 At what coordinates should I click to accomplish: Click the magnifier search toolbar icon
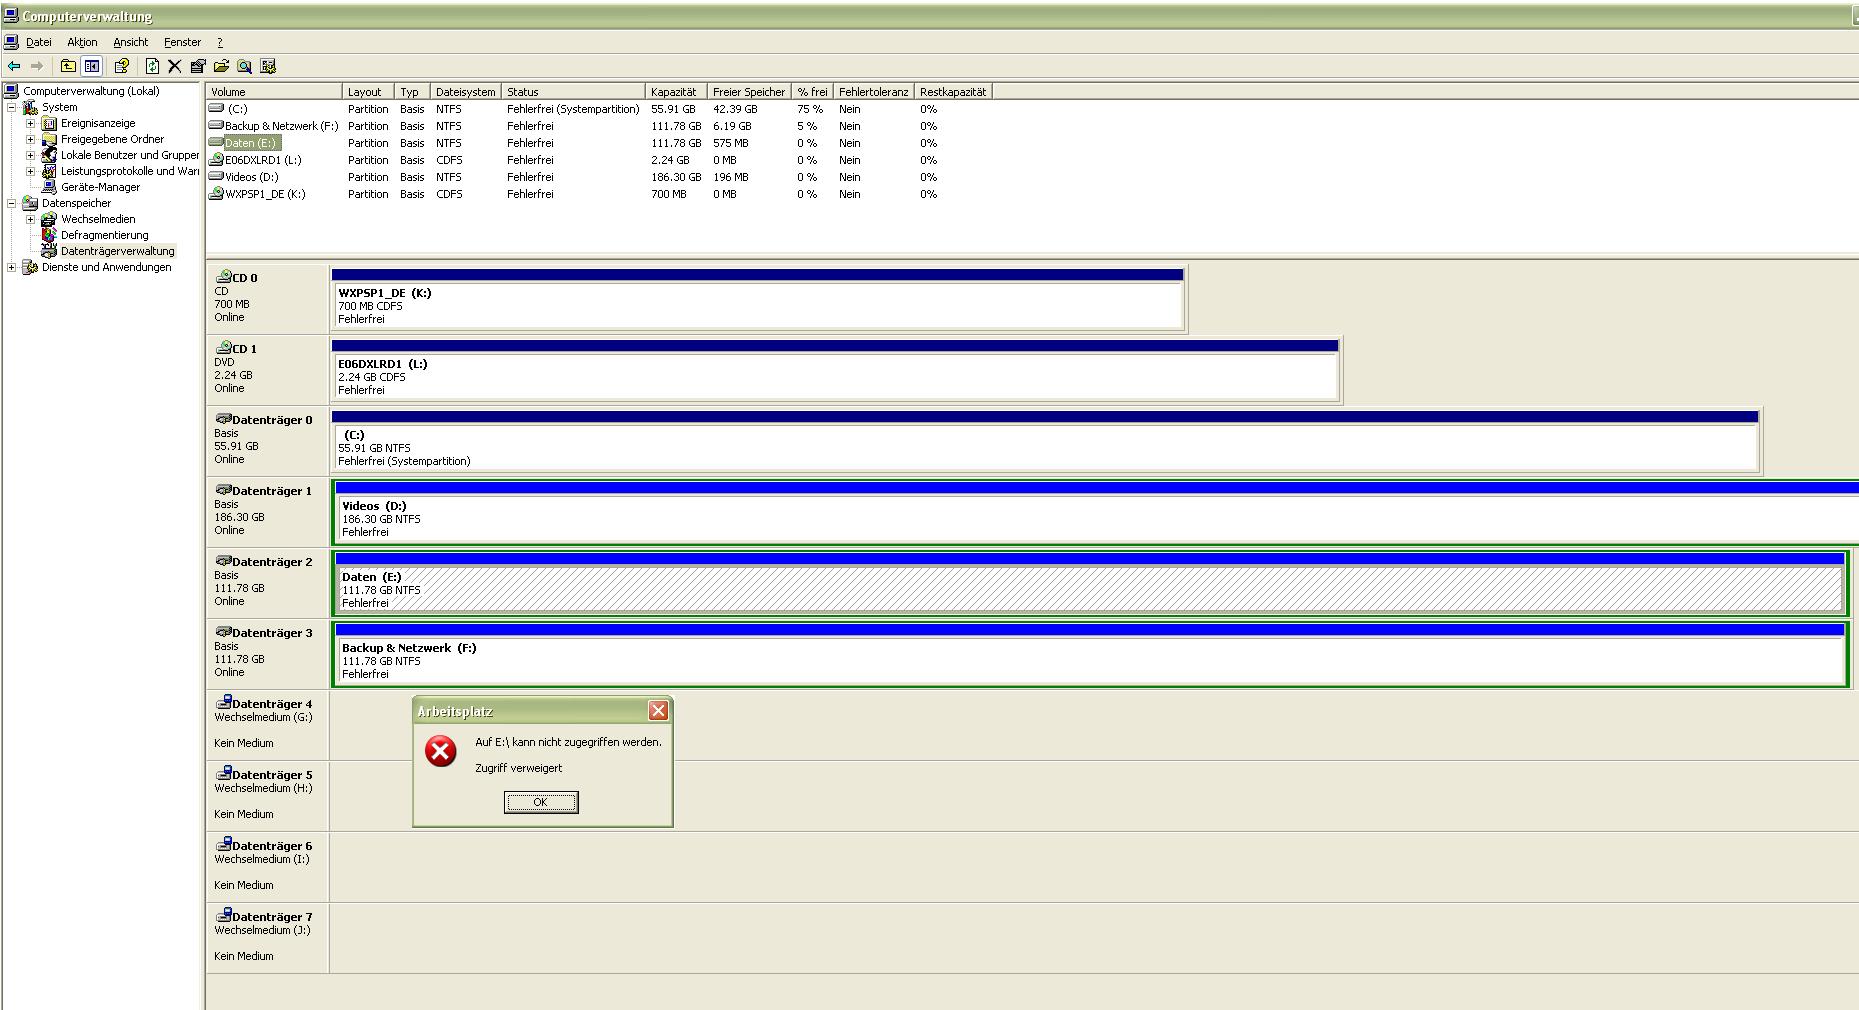[244, 66]
